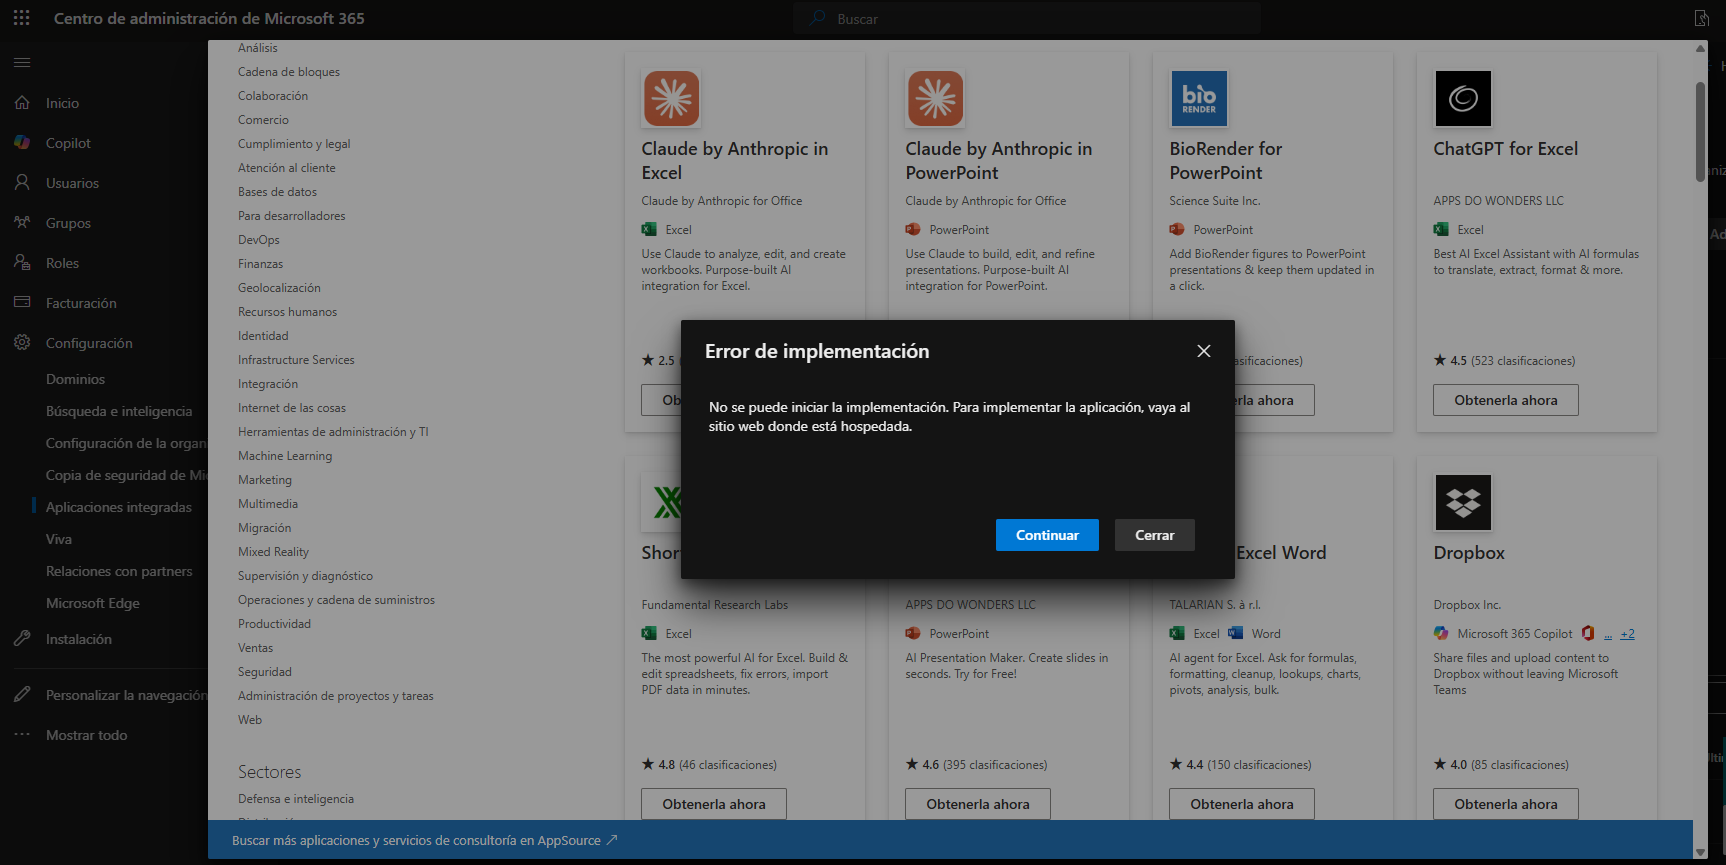This screenshot has width=1726, height=865.
Task: Open the app launcher waffle icon
Action: coord(22,18)
